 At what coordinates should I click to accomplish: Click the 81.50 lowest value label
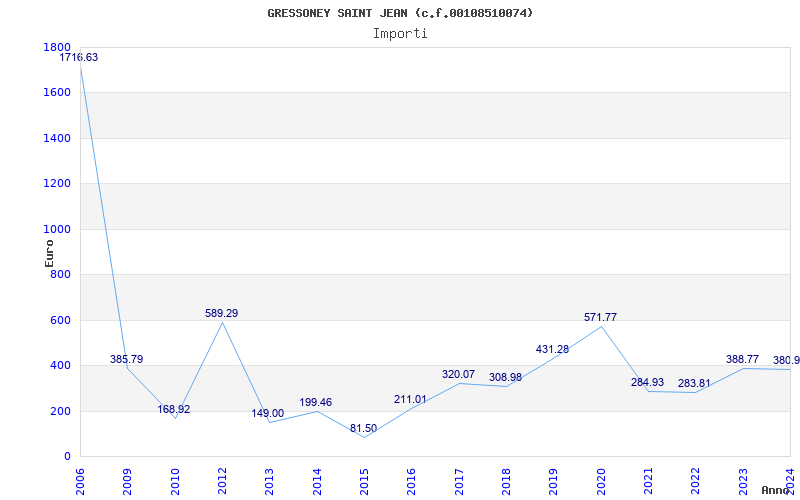tap(363, 429)
